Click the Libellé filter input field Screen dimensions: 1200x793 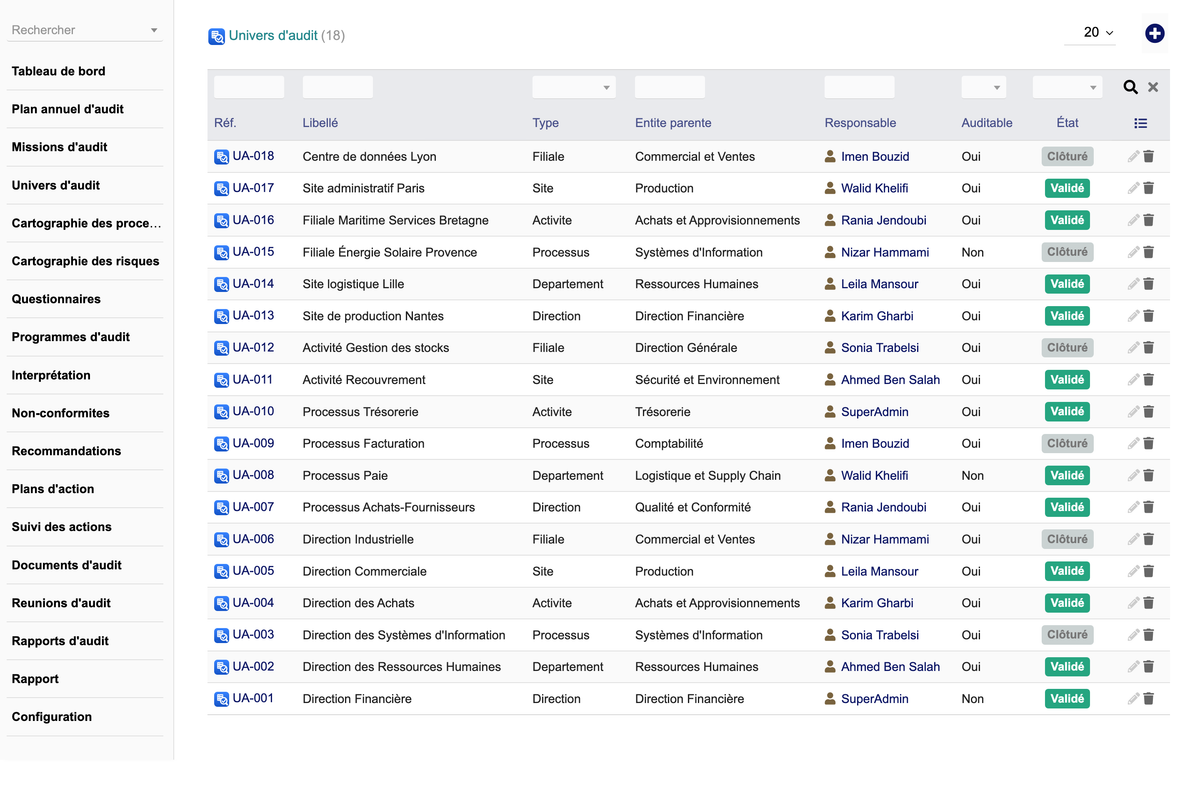pos(338,87)
